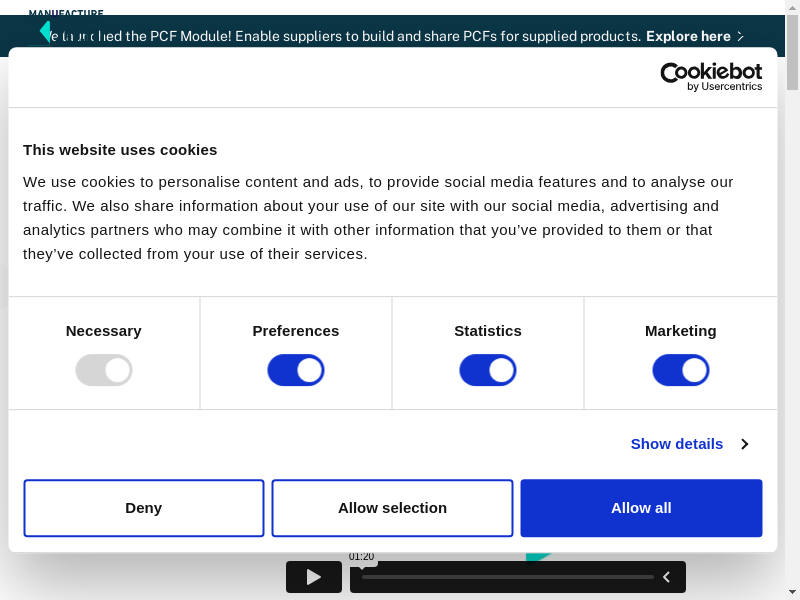Click the page scrollbar up arrow
Screen dimensions: 800x600
pos(792,8)
